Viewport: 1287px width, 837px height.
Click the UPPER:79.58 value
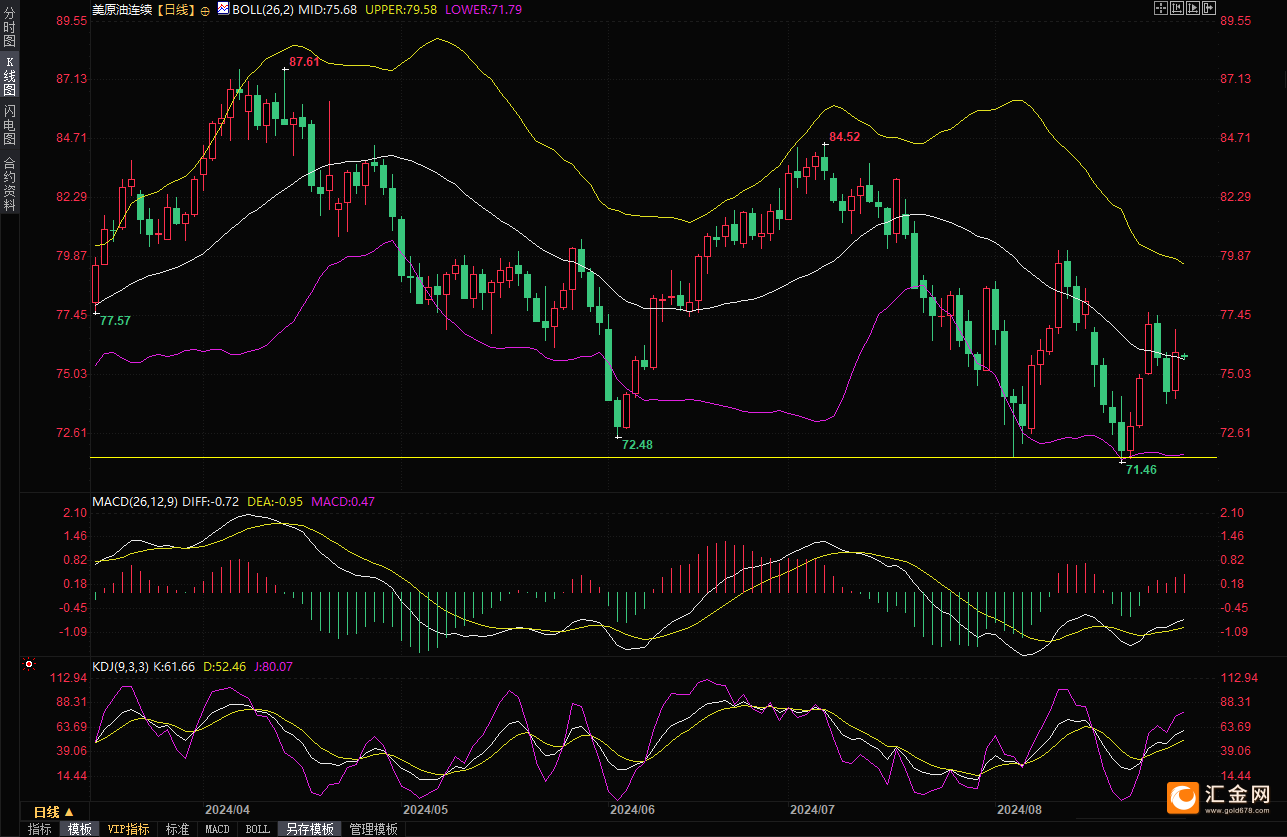point(400,9)
